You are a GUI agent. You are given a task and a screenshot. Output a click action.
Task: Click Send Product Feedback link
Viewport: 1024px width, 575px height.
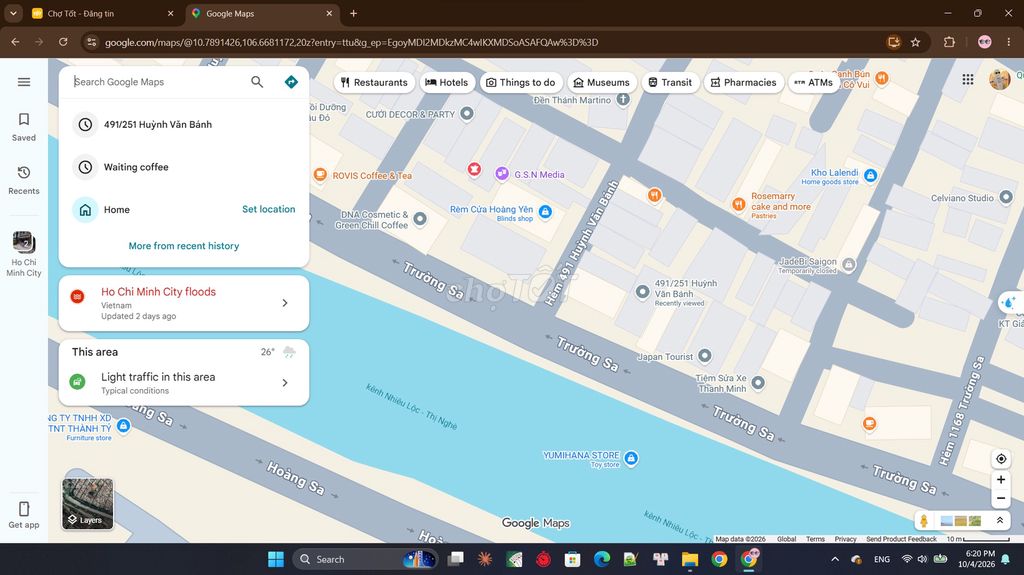[901, 539]
